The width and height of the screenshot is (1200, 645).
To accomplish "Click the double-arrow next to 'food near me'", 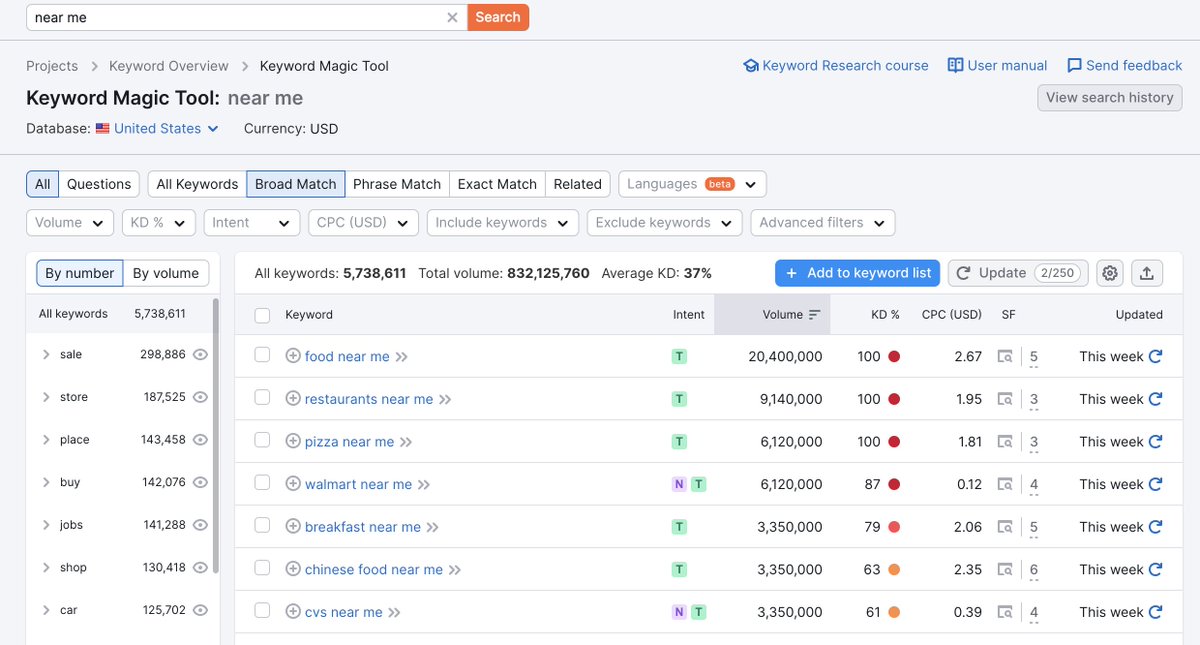I will [x=402, y=357].
